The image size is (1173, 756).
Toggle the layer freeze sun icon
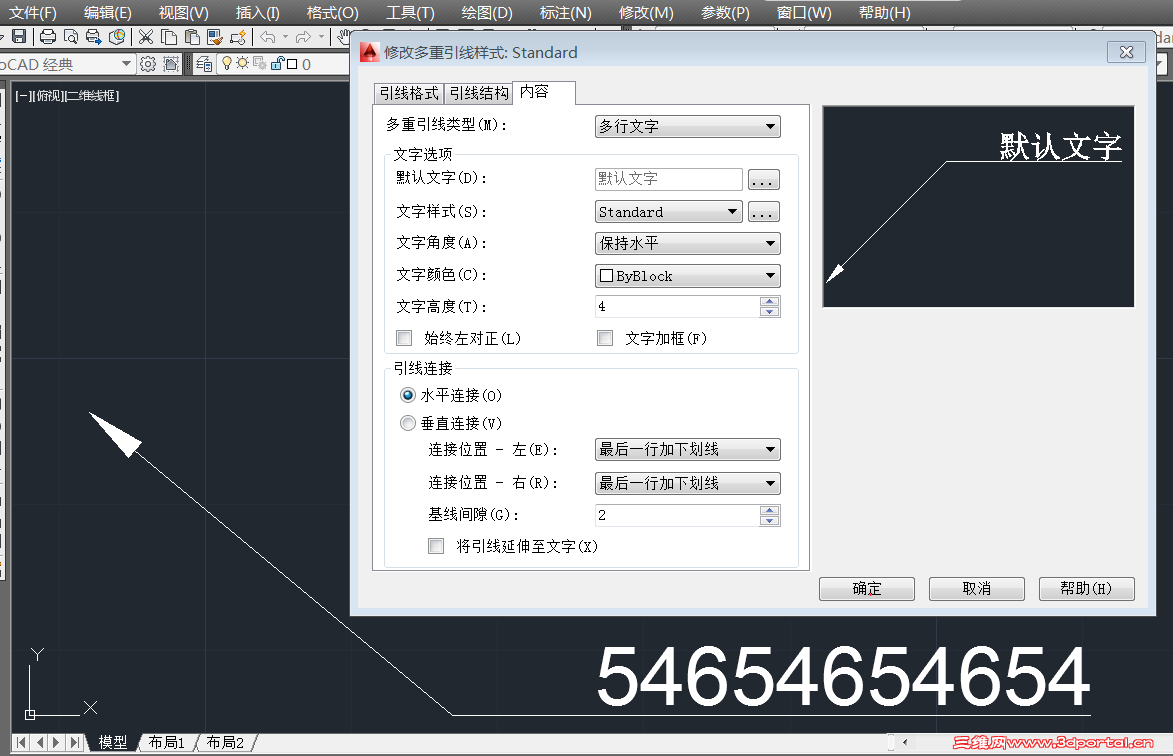(x=242, y=64)
